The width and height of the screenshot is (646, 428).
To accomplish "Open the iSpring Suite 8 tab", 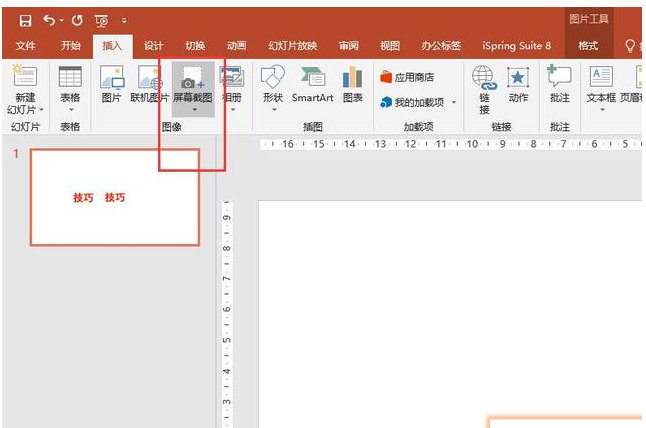I will pos(517,46).
